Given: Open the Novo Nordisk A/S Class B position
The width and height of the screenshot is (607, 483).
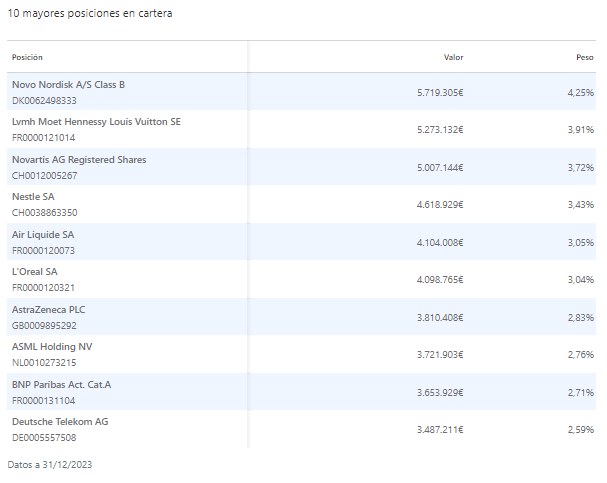Looking at the screenshot, I should [68, 85].
